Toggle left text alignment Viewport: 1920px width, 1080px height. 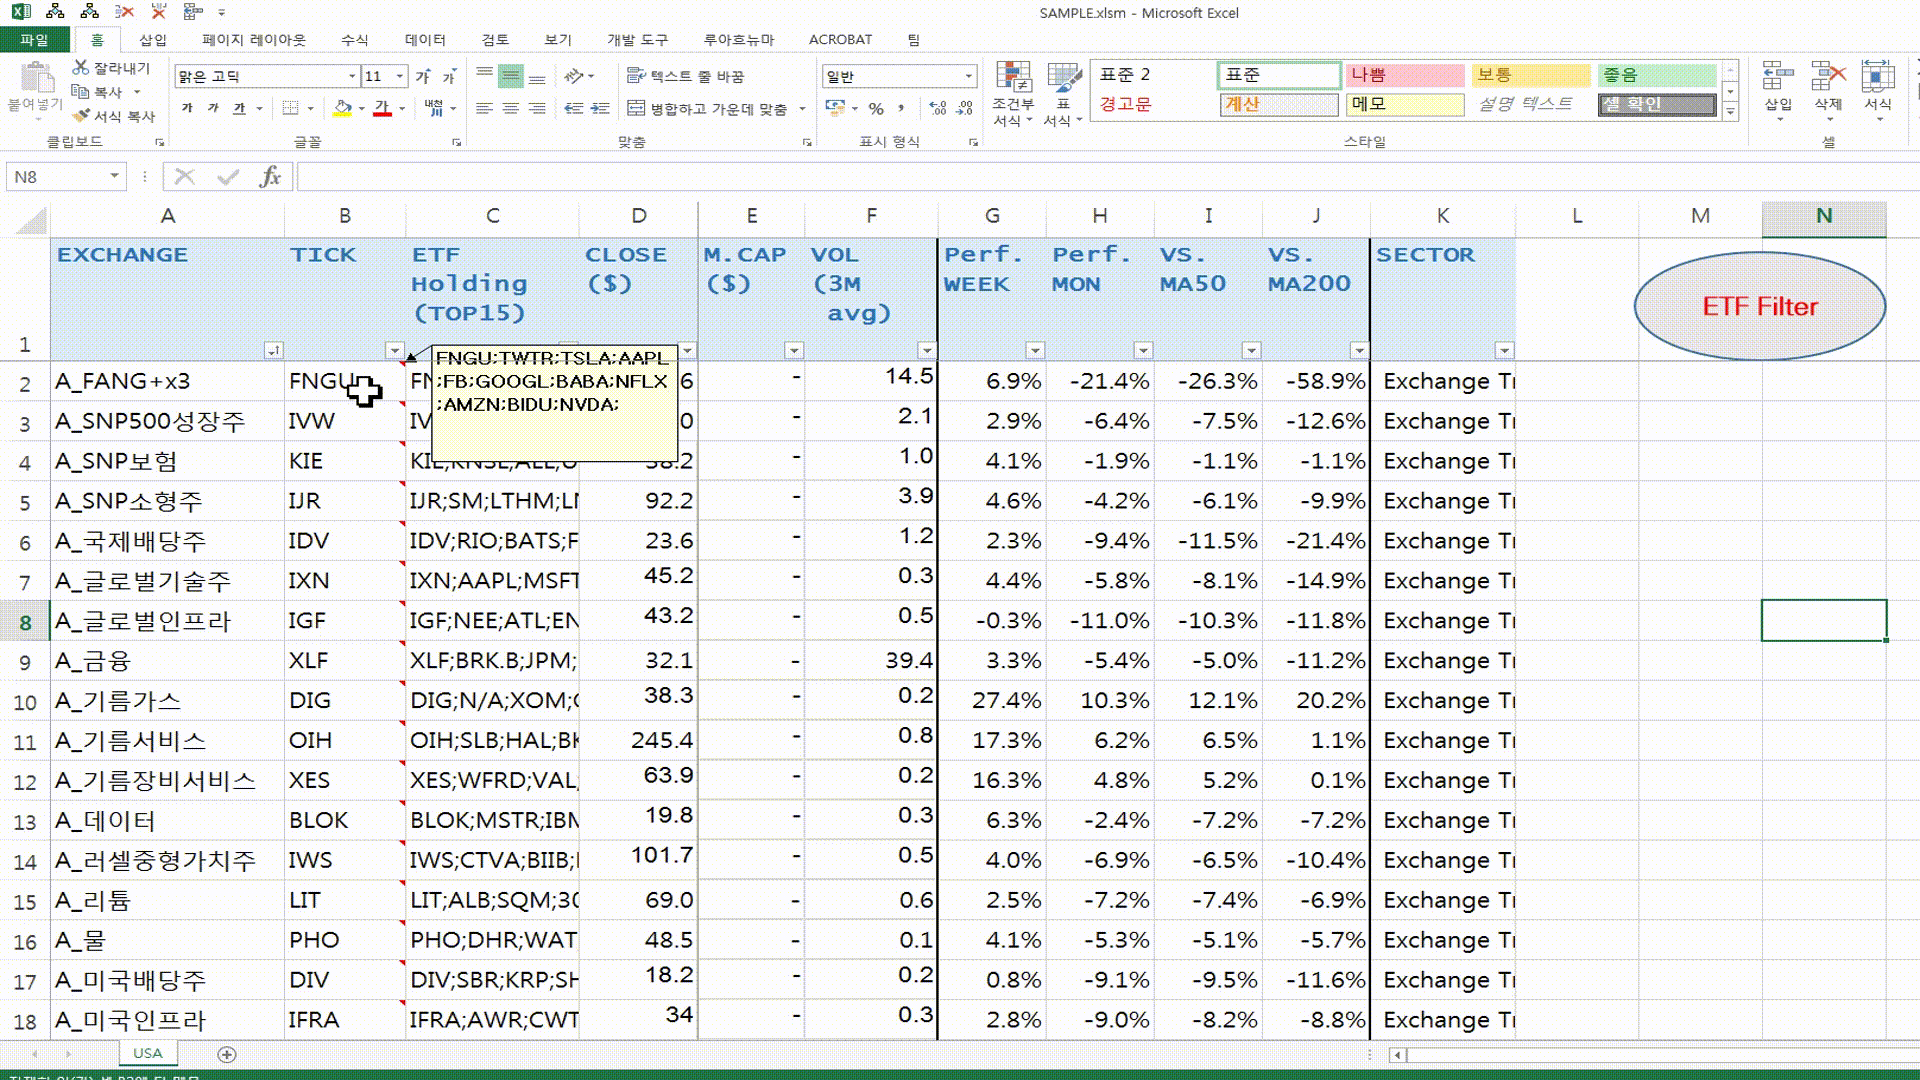tap(484, 108)
